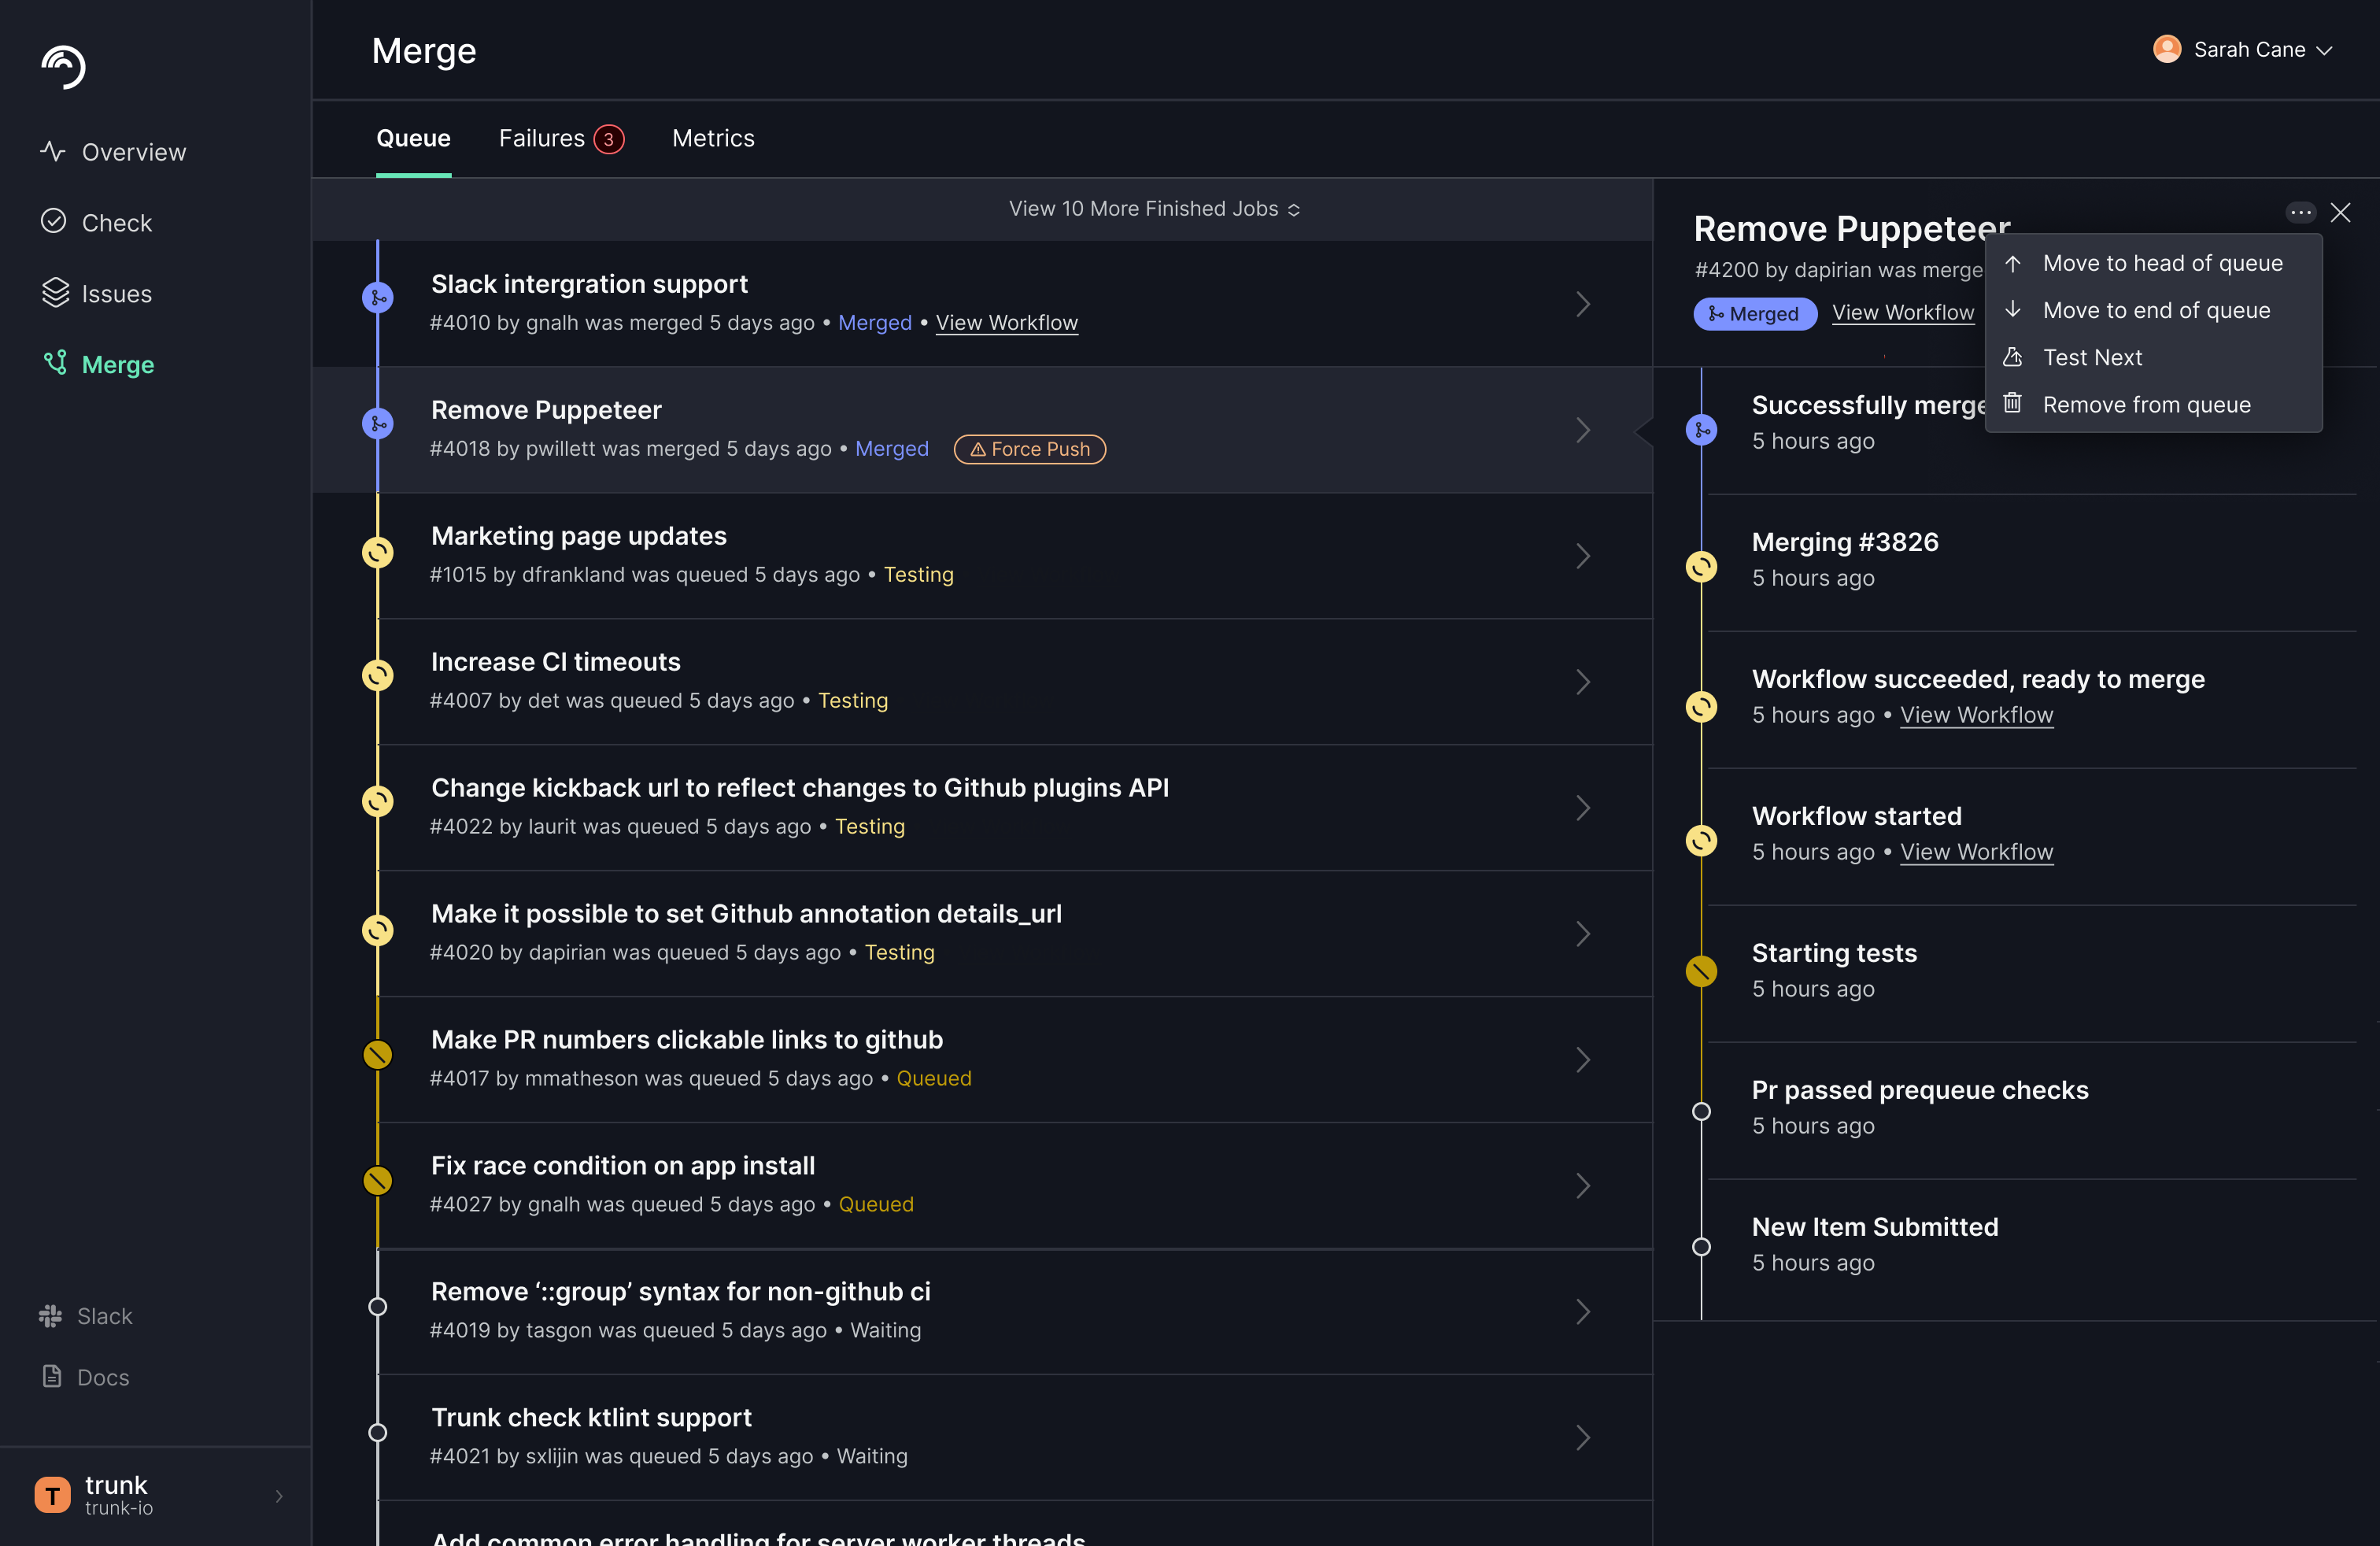Expand details chevron for Marketing page updates
Viewport: 2380px width, 1546px height.
[x=1583, y=556]
